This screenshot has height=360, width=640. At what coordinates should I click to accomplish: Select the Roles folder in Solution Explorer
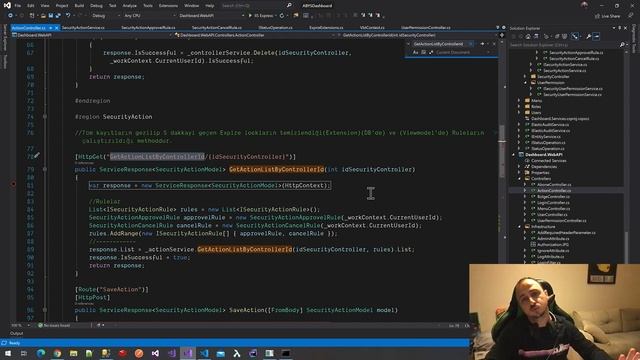point(536,107)
